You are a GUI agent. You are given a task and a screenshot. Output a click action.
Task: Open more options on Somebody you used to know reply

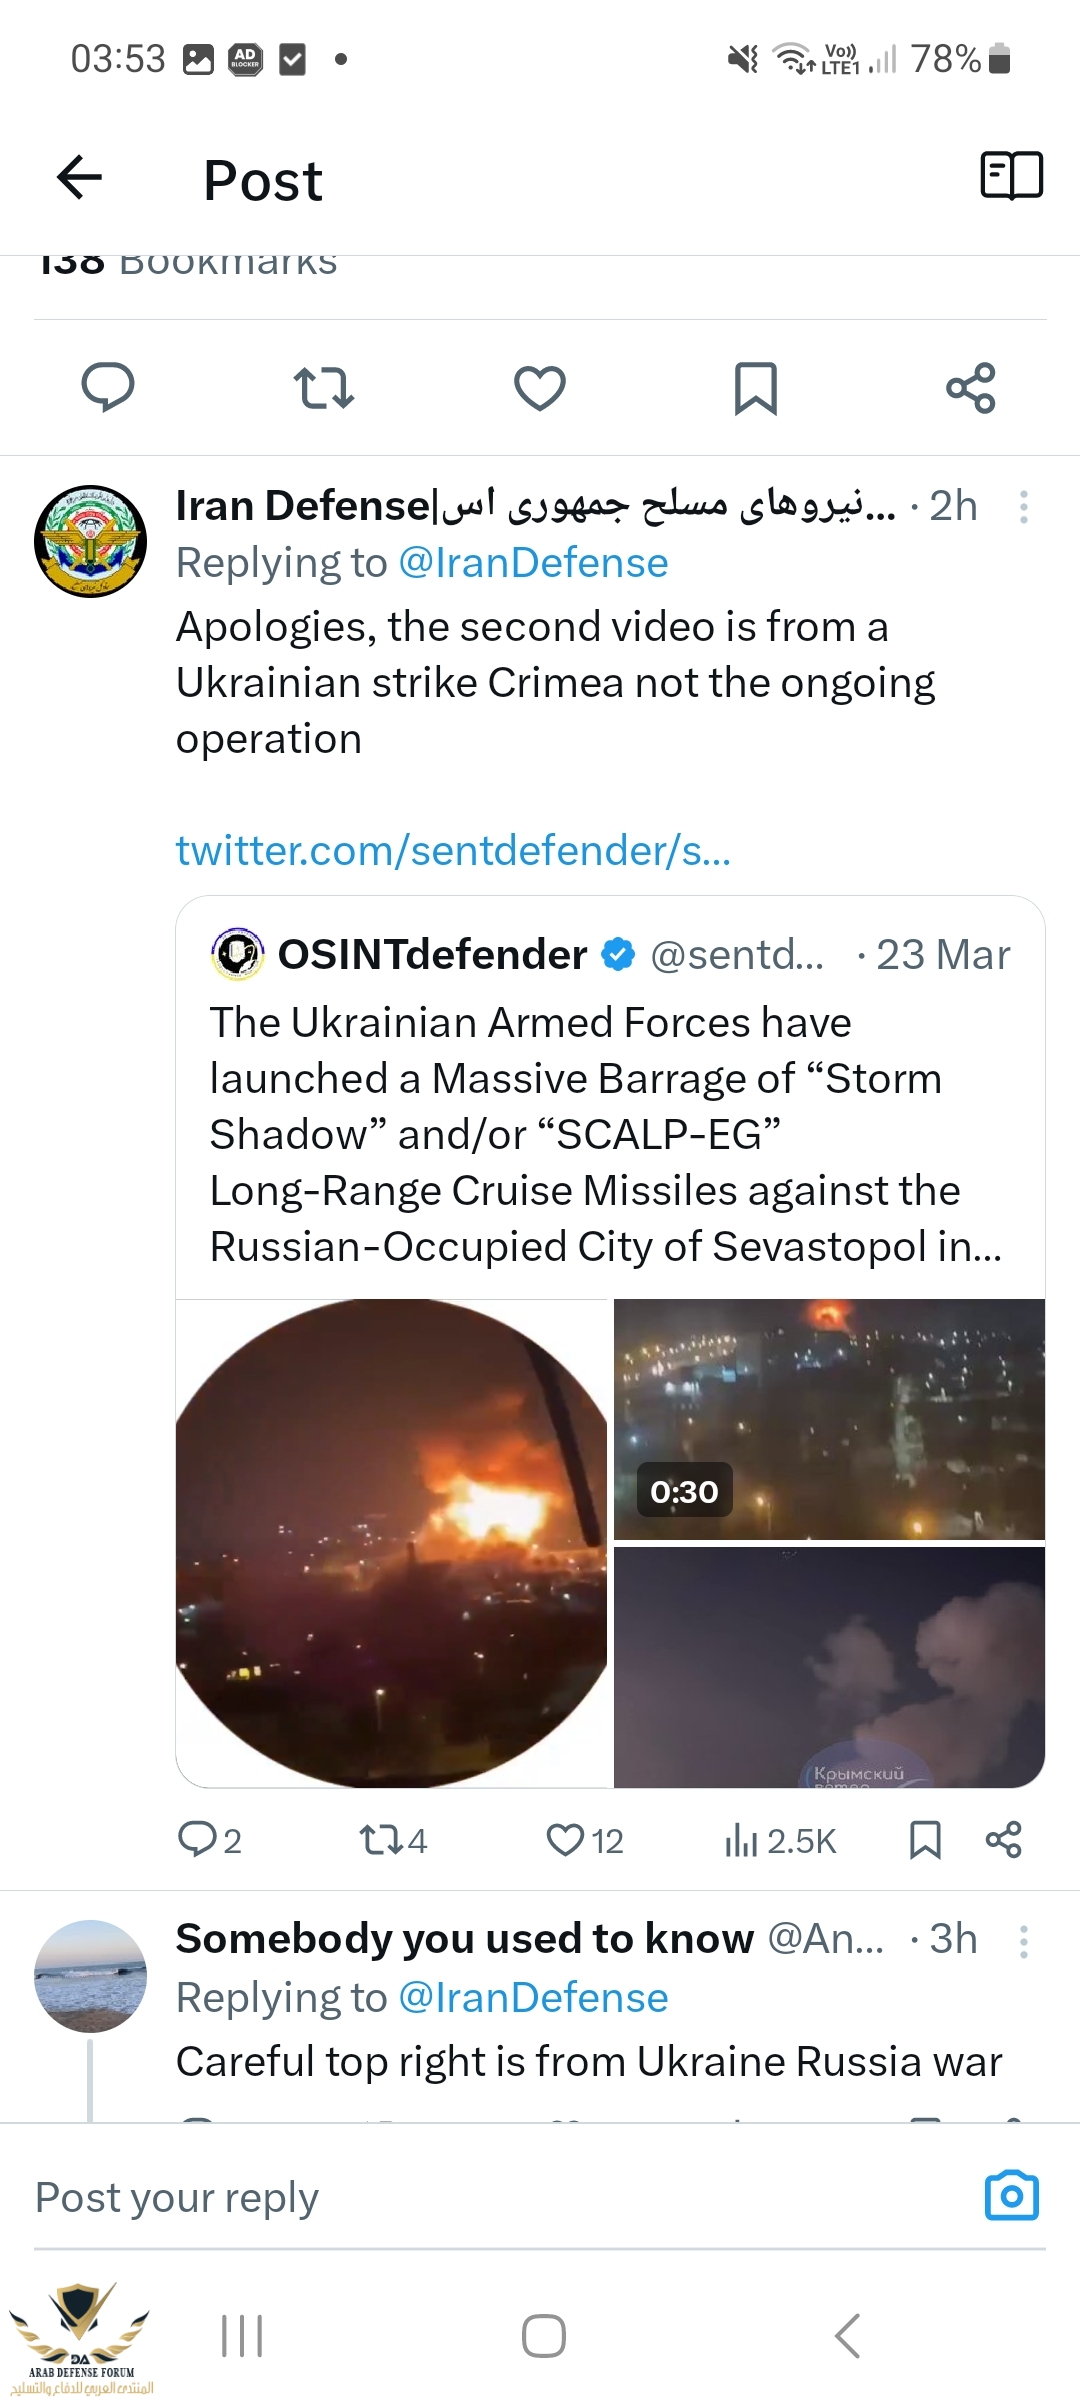(x=1024, y=1941)
